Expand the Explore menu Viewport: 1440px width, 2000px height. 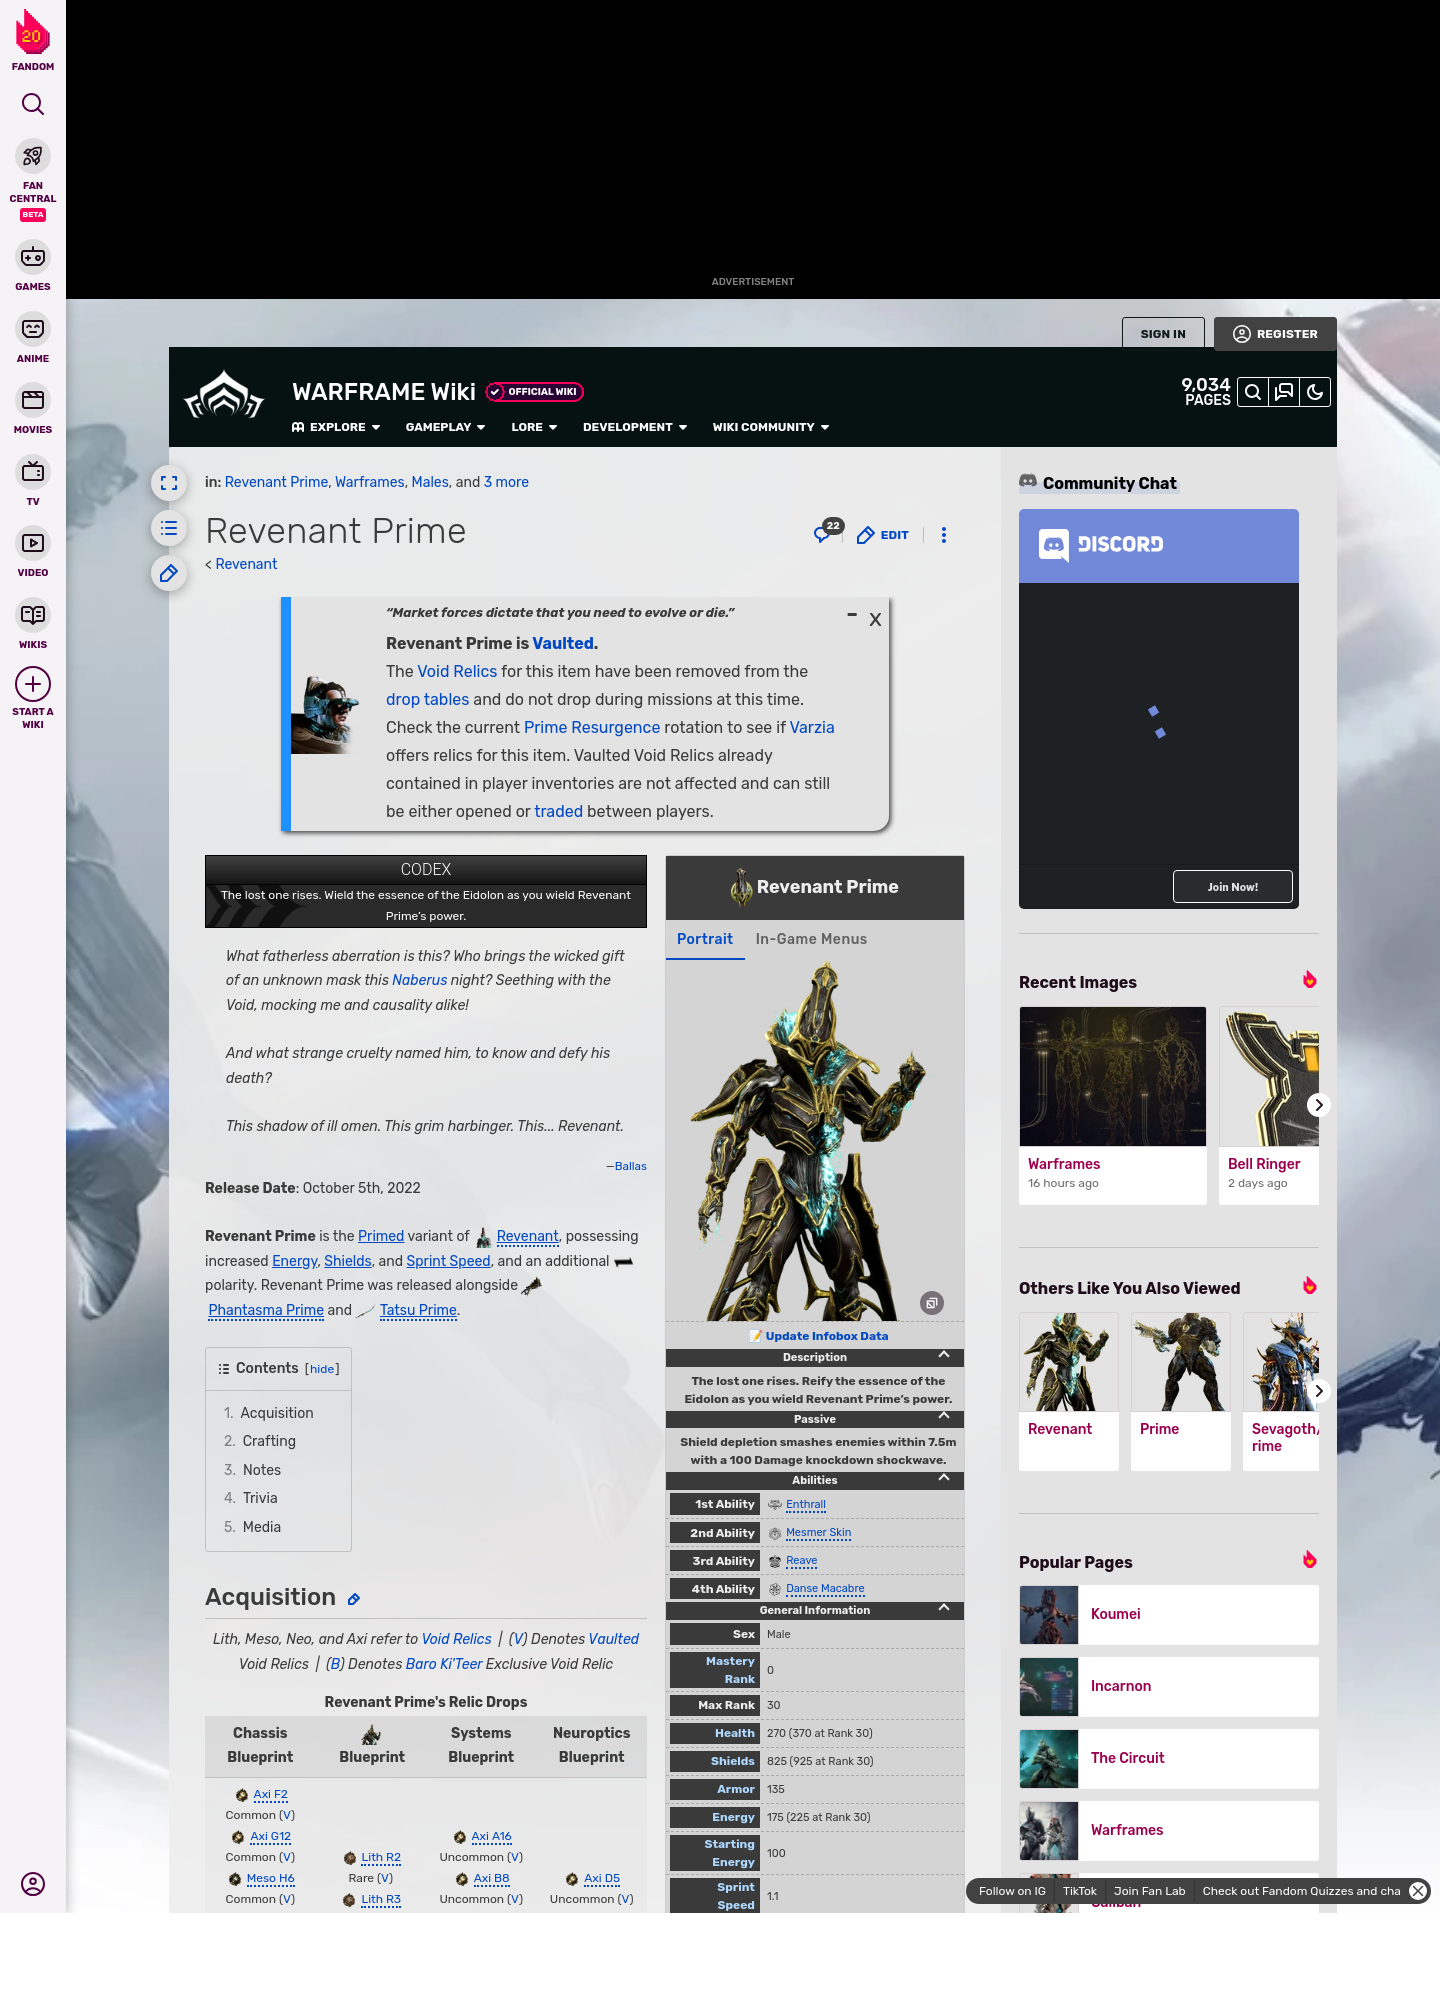(x=336, y=427)
